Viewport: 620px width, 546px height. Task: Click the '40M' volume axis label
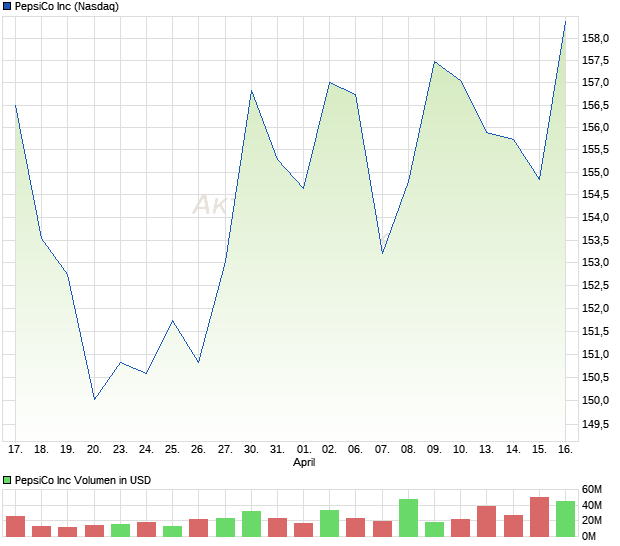pos(592,505)
